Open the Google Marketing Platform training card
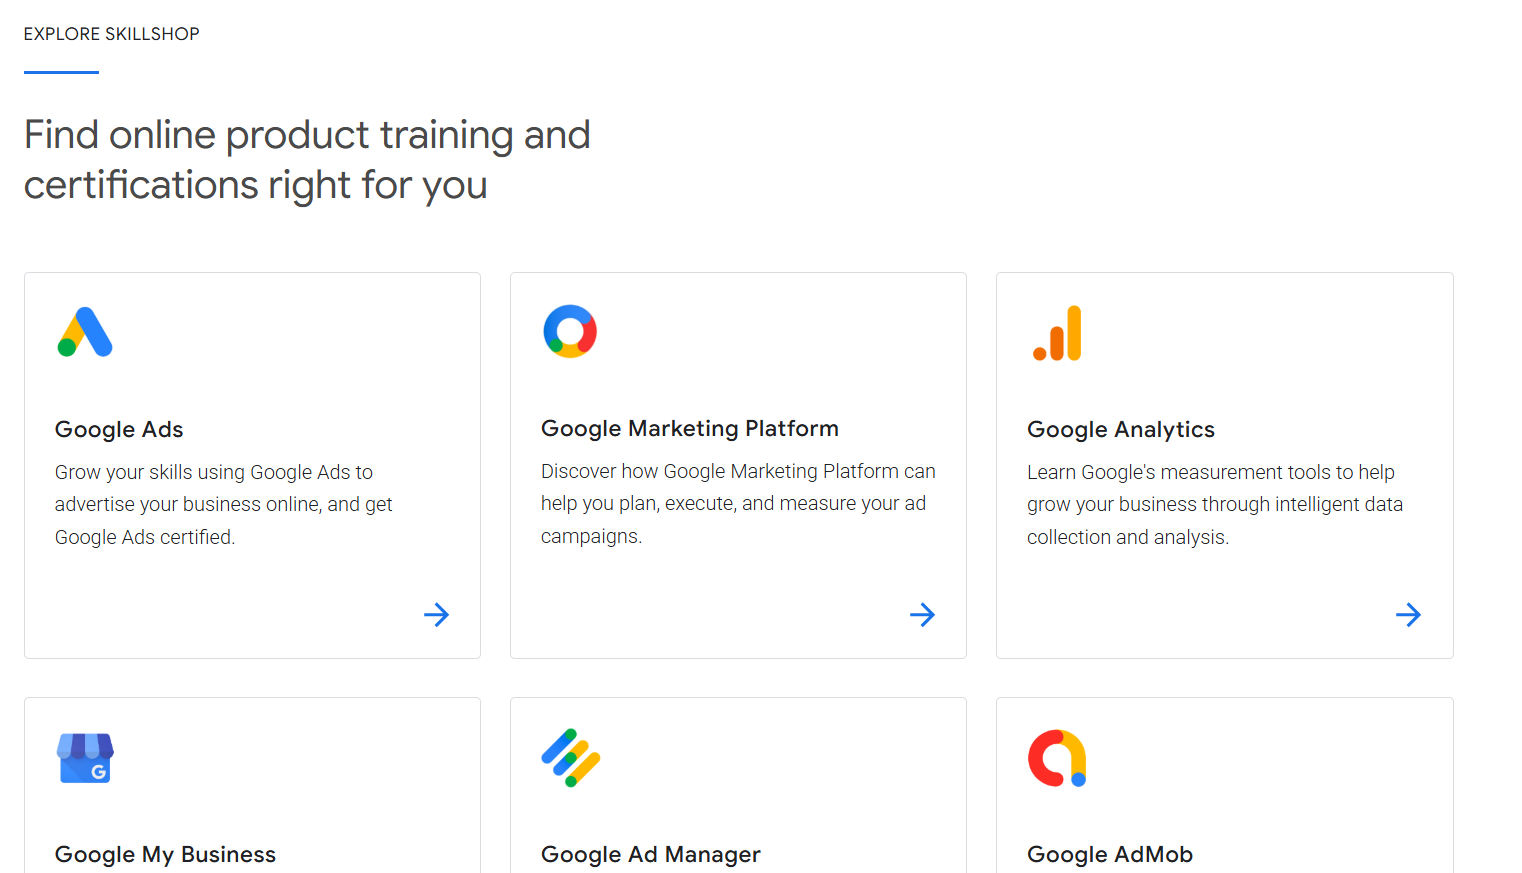 737,465
